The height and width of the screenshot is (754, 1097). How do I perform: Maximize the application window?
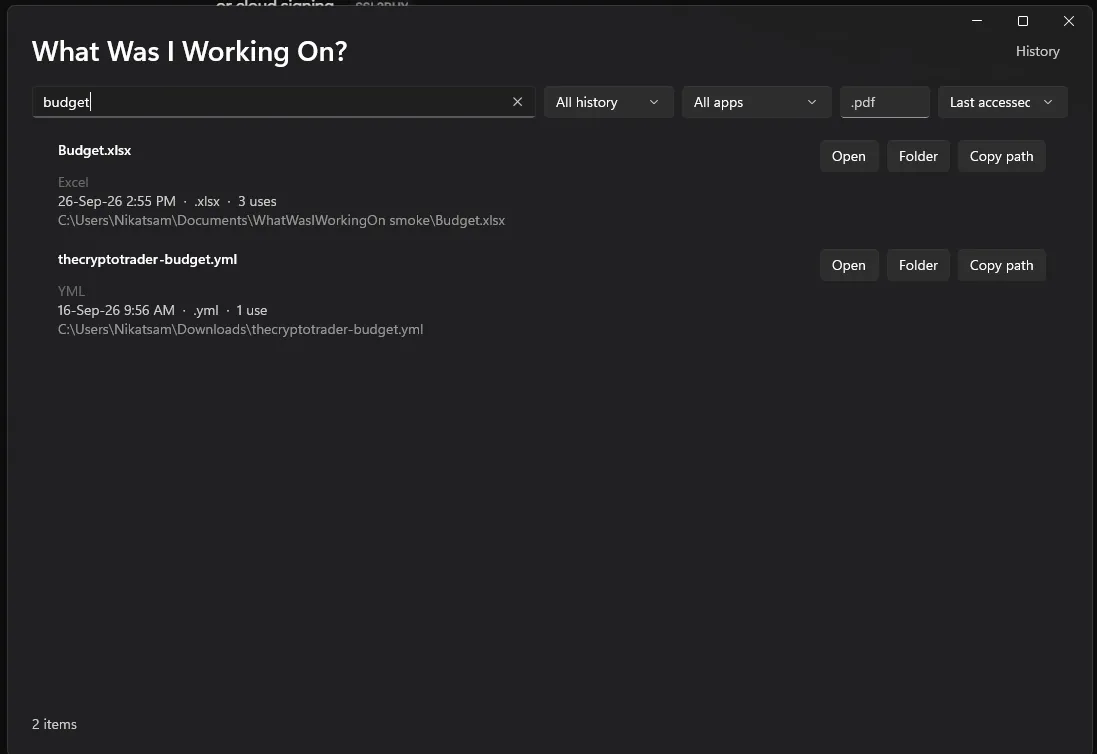coord(1022,21)
